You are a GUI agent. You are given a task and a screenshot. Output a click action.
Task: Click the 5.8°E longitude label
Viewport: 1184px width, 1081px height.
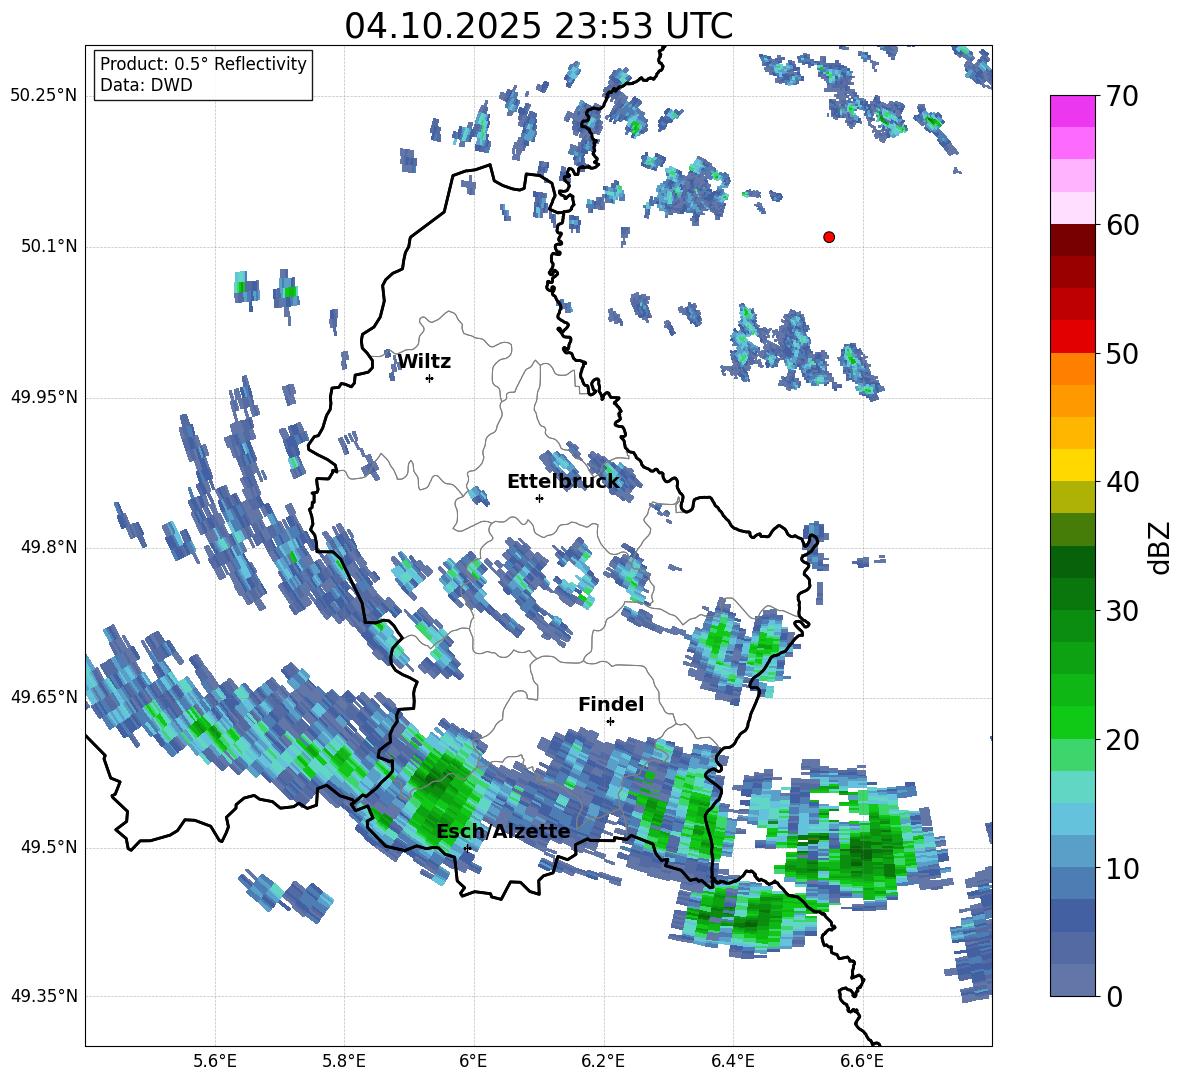click(x=344, y=1062)
